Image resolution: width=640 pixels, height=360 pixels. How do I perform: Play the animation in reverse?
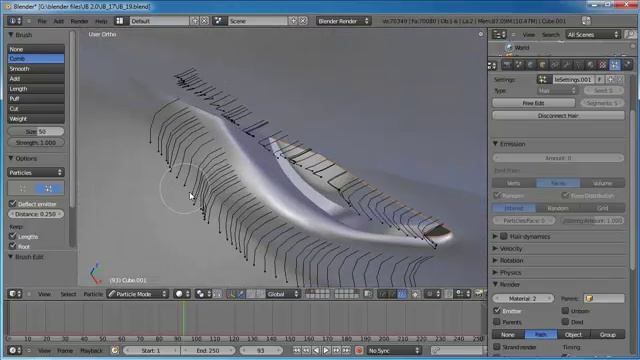[x=316, y=350]
